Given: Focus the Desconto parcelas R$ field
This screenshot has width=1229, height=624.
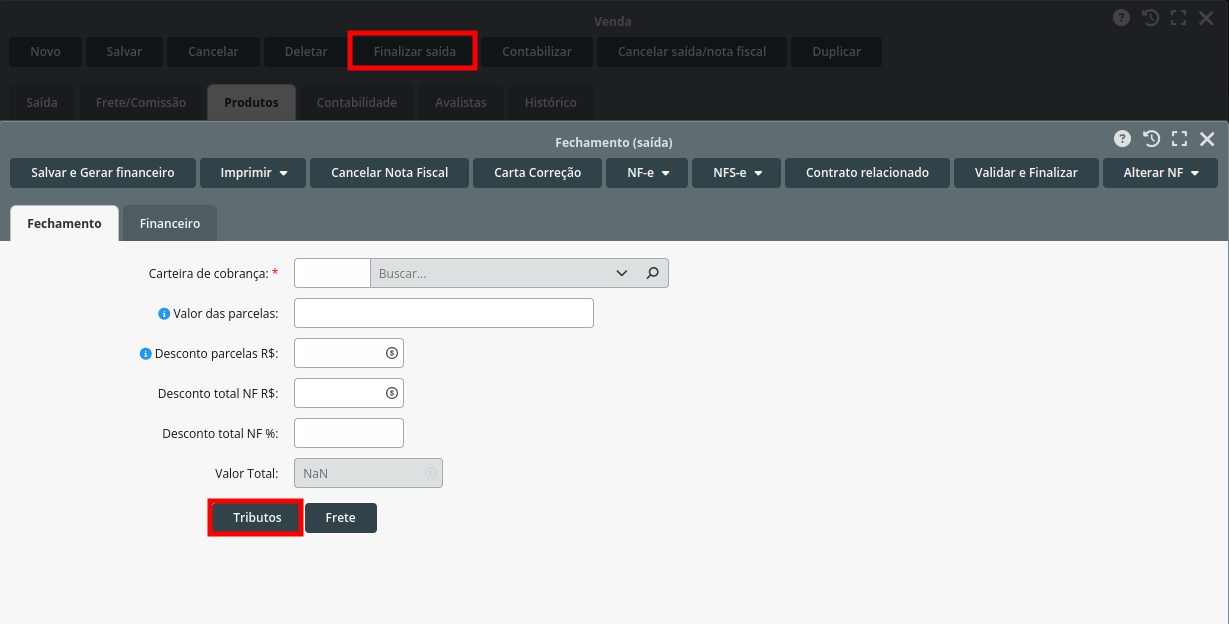Looking at the screenshot, I should (x=349, y=353).
